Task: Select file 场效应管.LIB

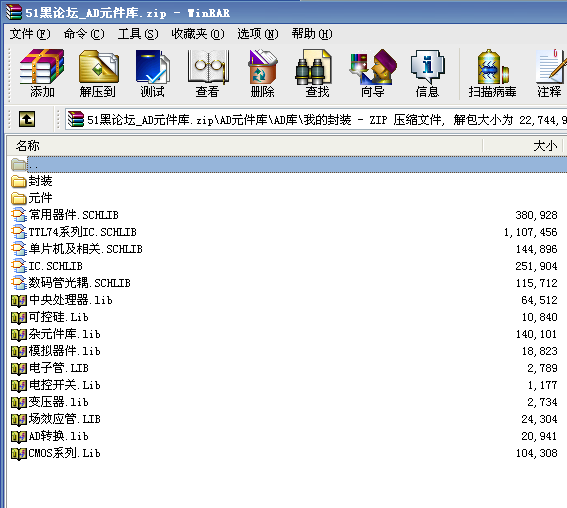Action: click(x=64, y=419)
